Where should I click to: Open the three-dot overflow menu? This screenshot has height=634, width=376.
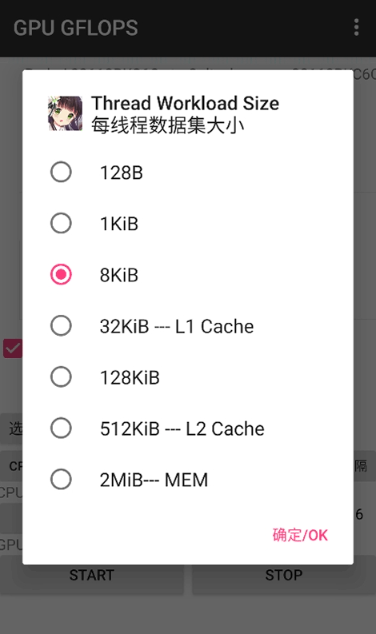pyautogui.click(x=356, y=27)
